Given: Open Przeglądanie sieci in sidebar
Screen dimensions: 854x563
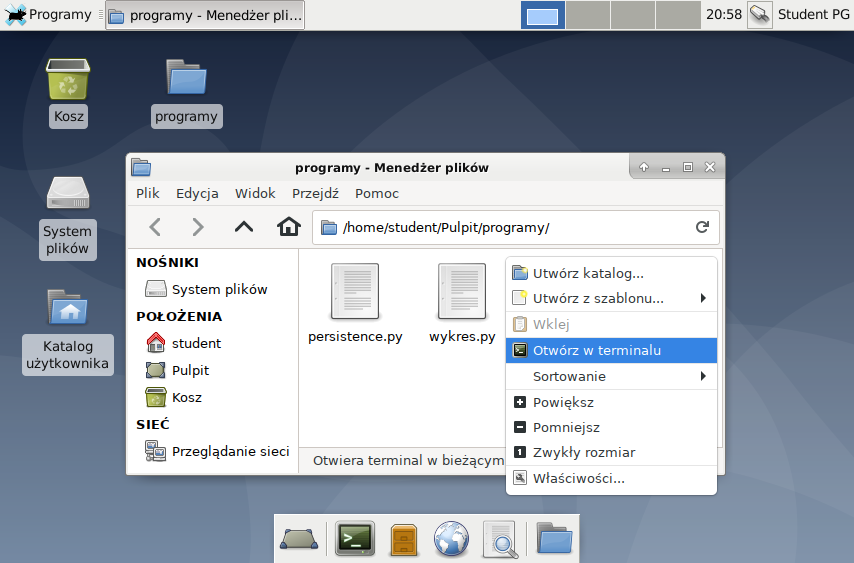Looking at the screenshot, I should point(217,451).
